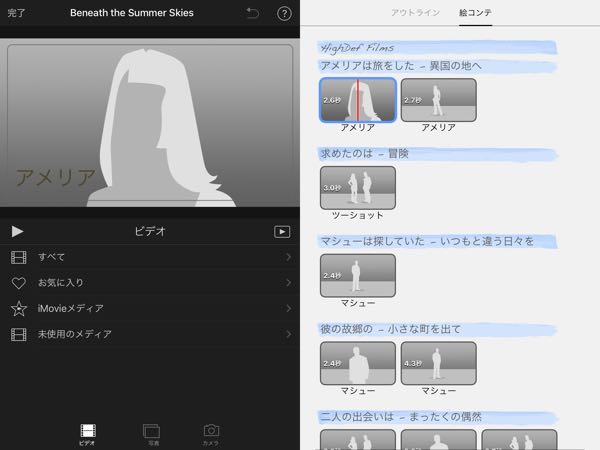Expand the すべて row chevron

tap(289, 257)
